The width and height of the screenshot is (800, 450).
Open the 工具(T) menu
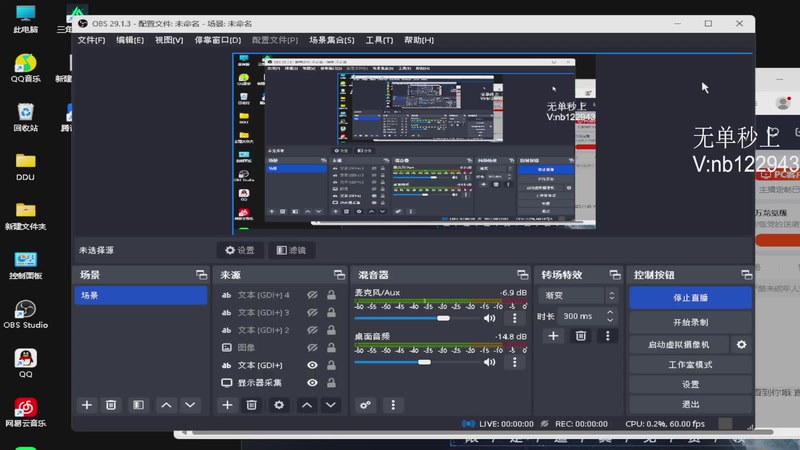coord(379,40)
